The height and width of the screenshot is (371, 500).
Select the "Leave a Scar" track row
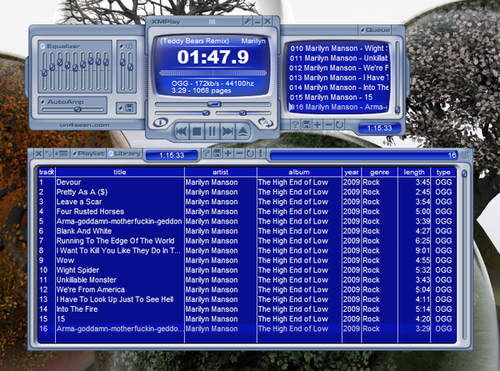[x=247, y=202]
